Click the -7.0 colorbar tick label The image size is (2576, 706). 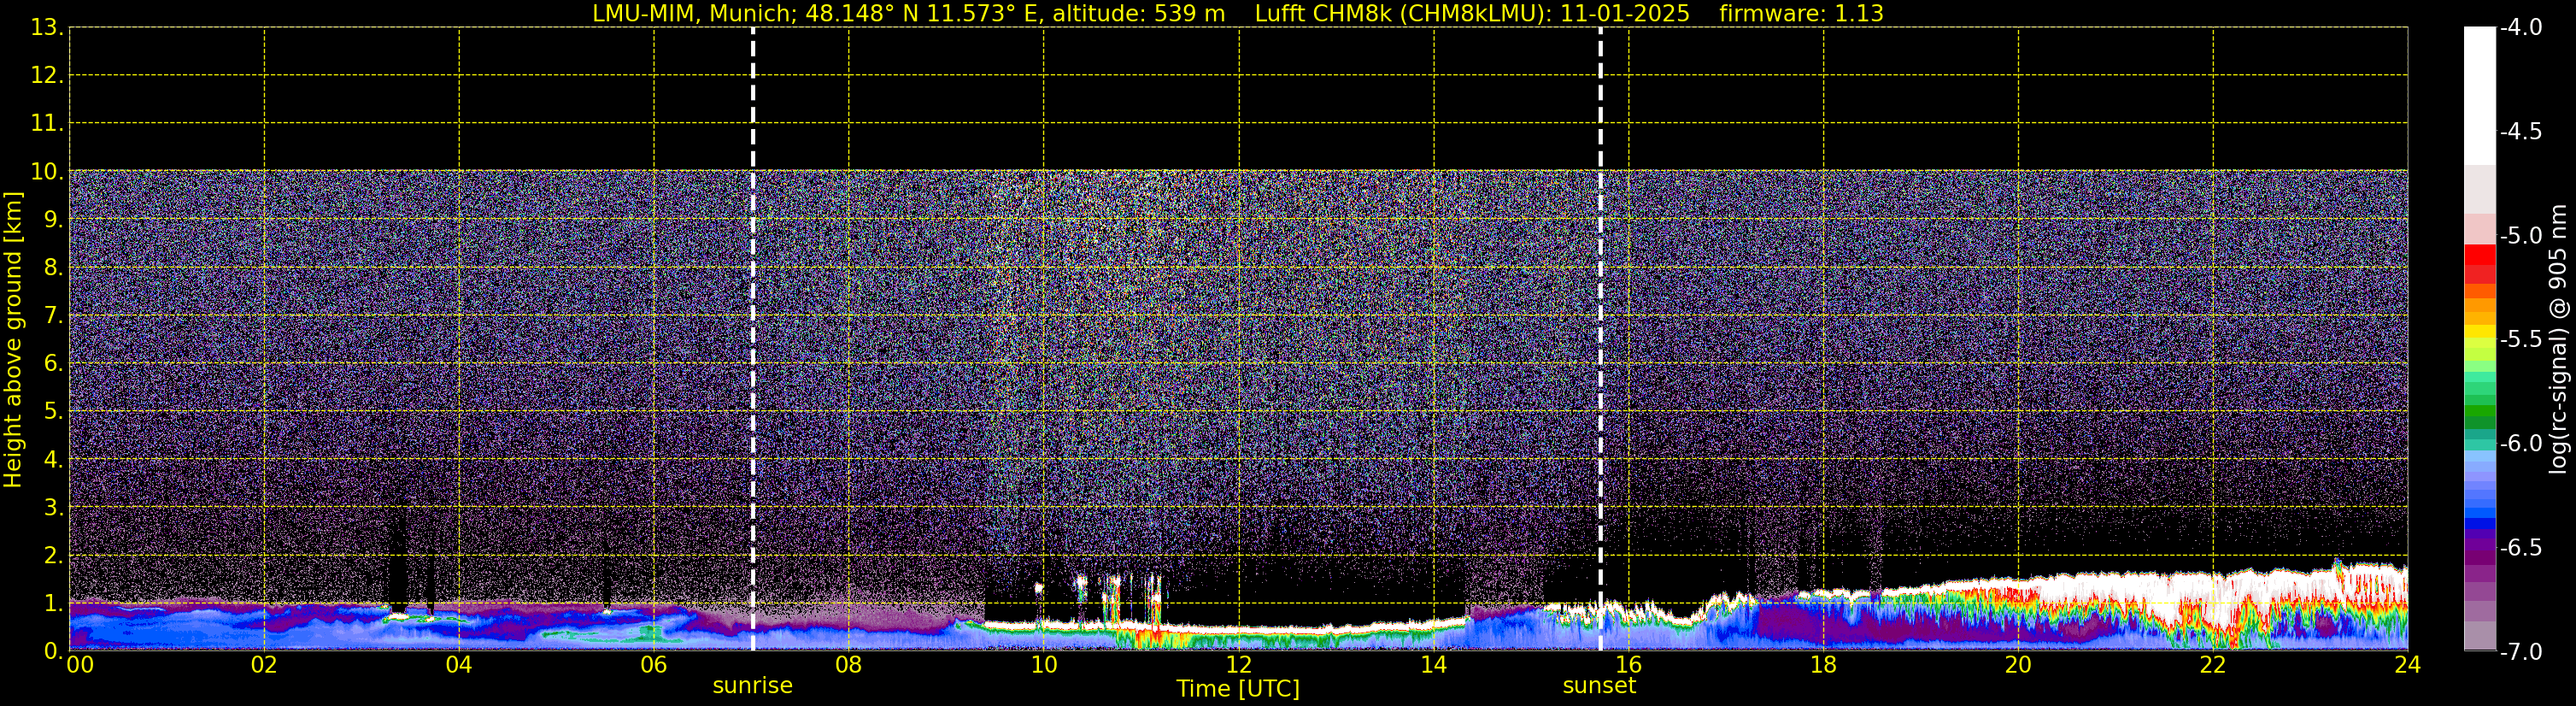coord(2521,652)
